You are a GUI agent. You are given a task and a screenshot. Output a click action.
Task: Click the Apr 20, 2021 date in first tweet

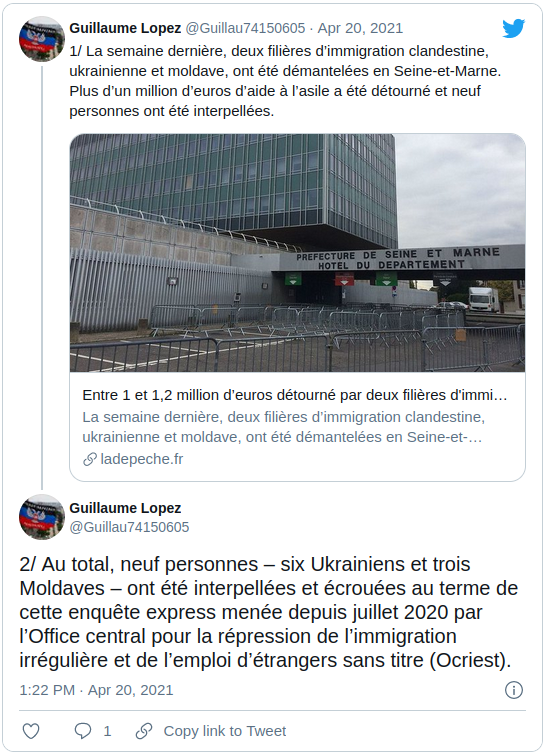click(360, 28)
